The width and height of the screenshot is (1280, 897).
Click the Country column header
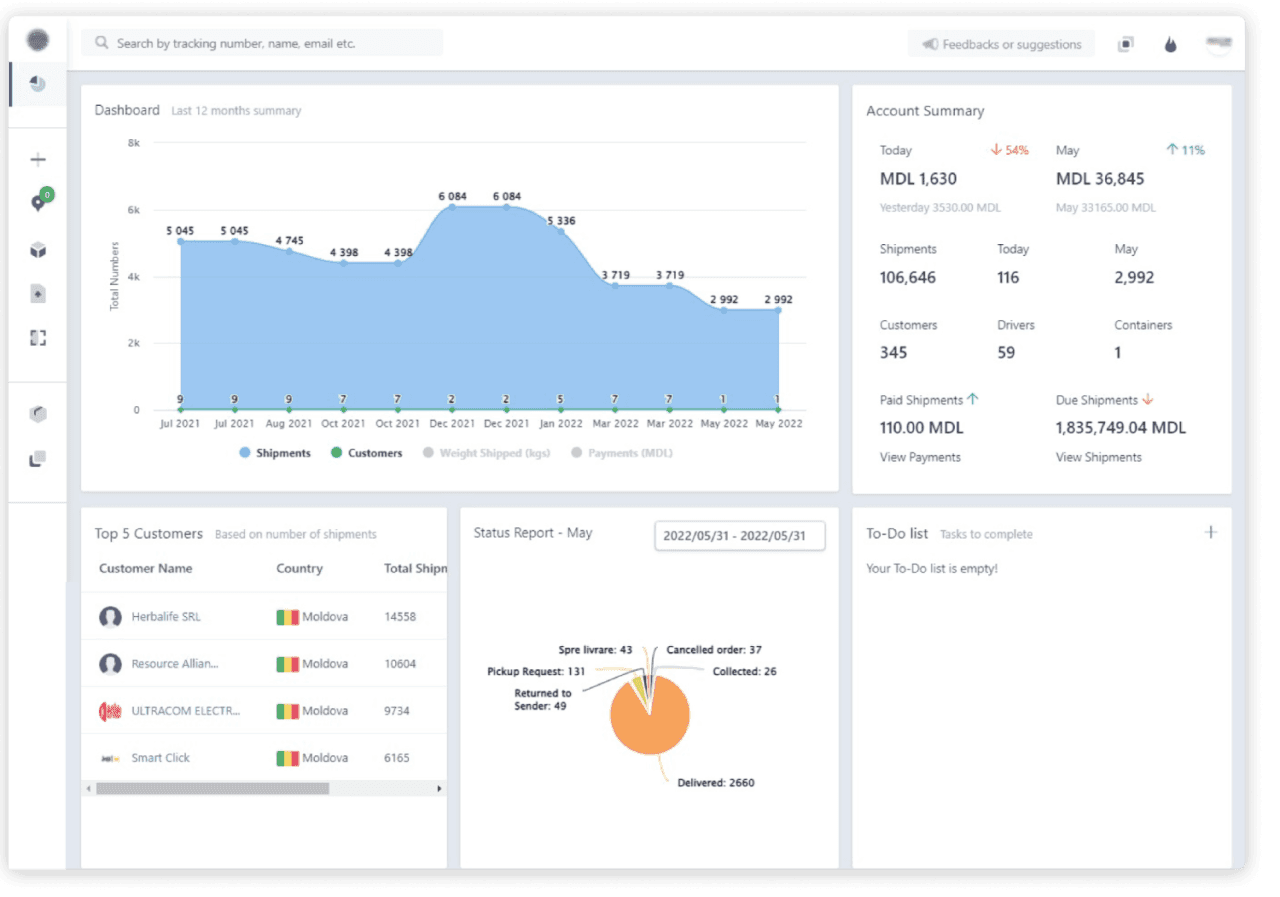tap(299, 568)
